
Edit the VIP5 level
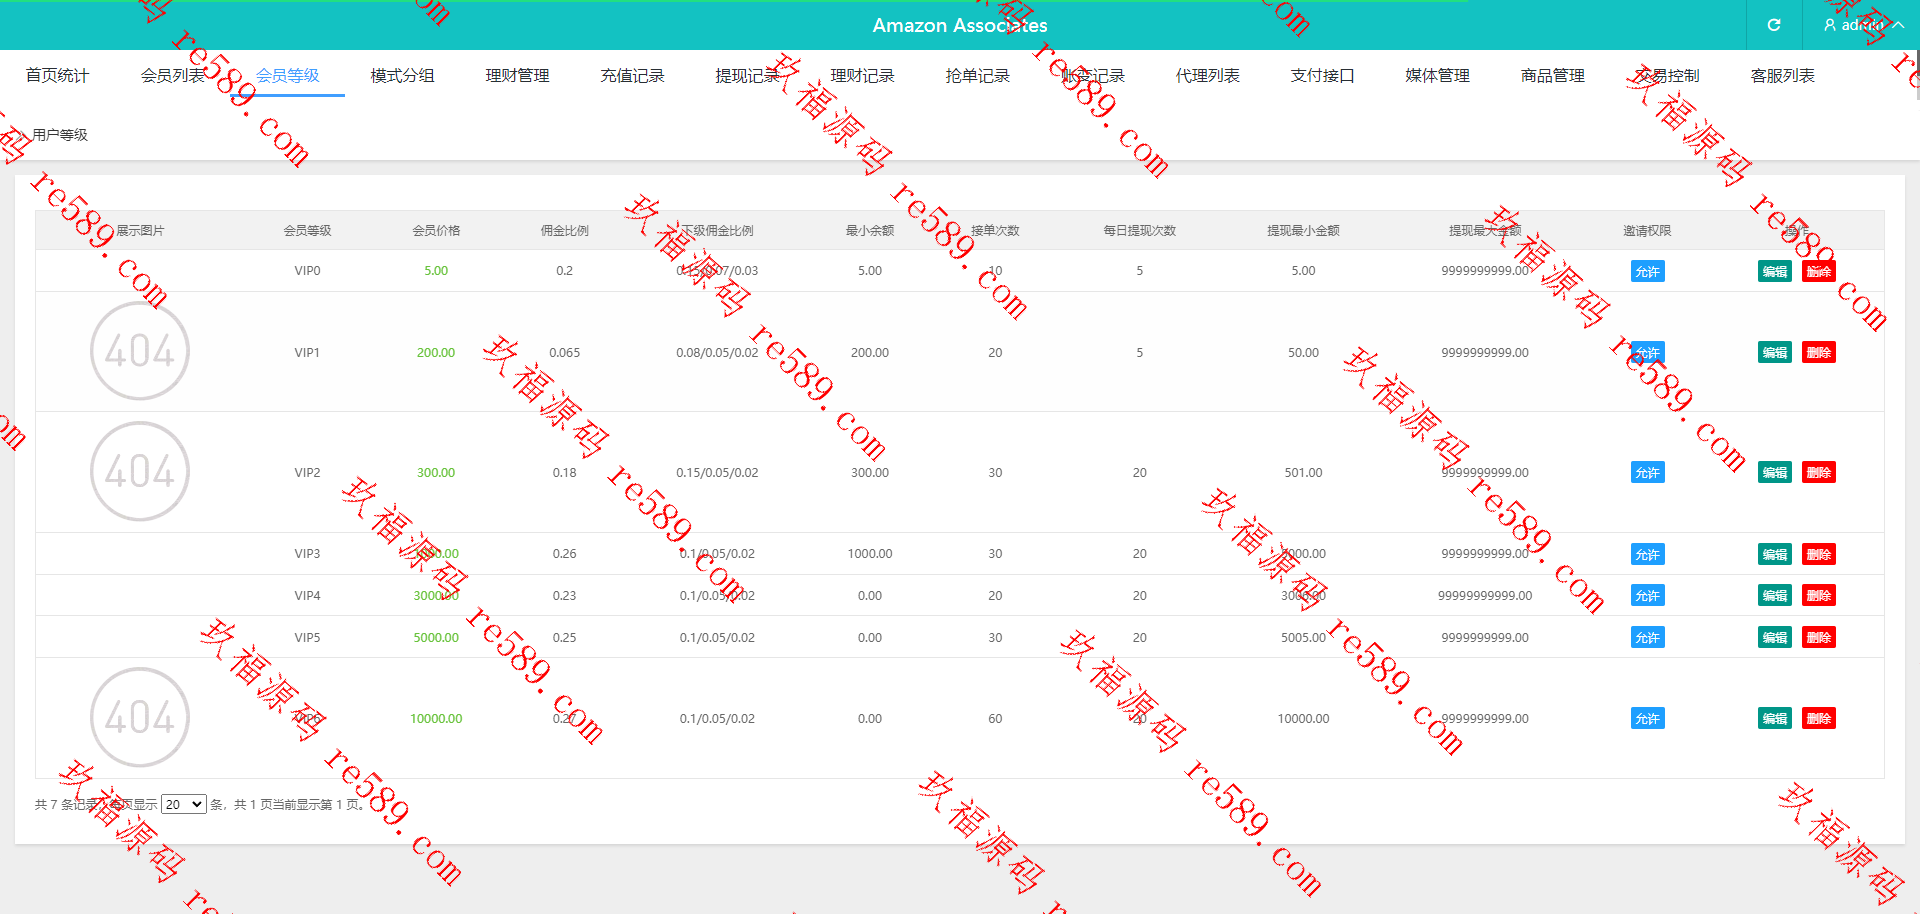[1775, 637]
